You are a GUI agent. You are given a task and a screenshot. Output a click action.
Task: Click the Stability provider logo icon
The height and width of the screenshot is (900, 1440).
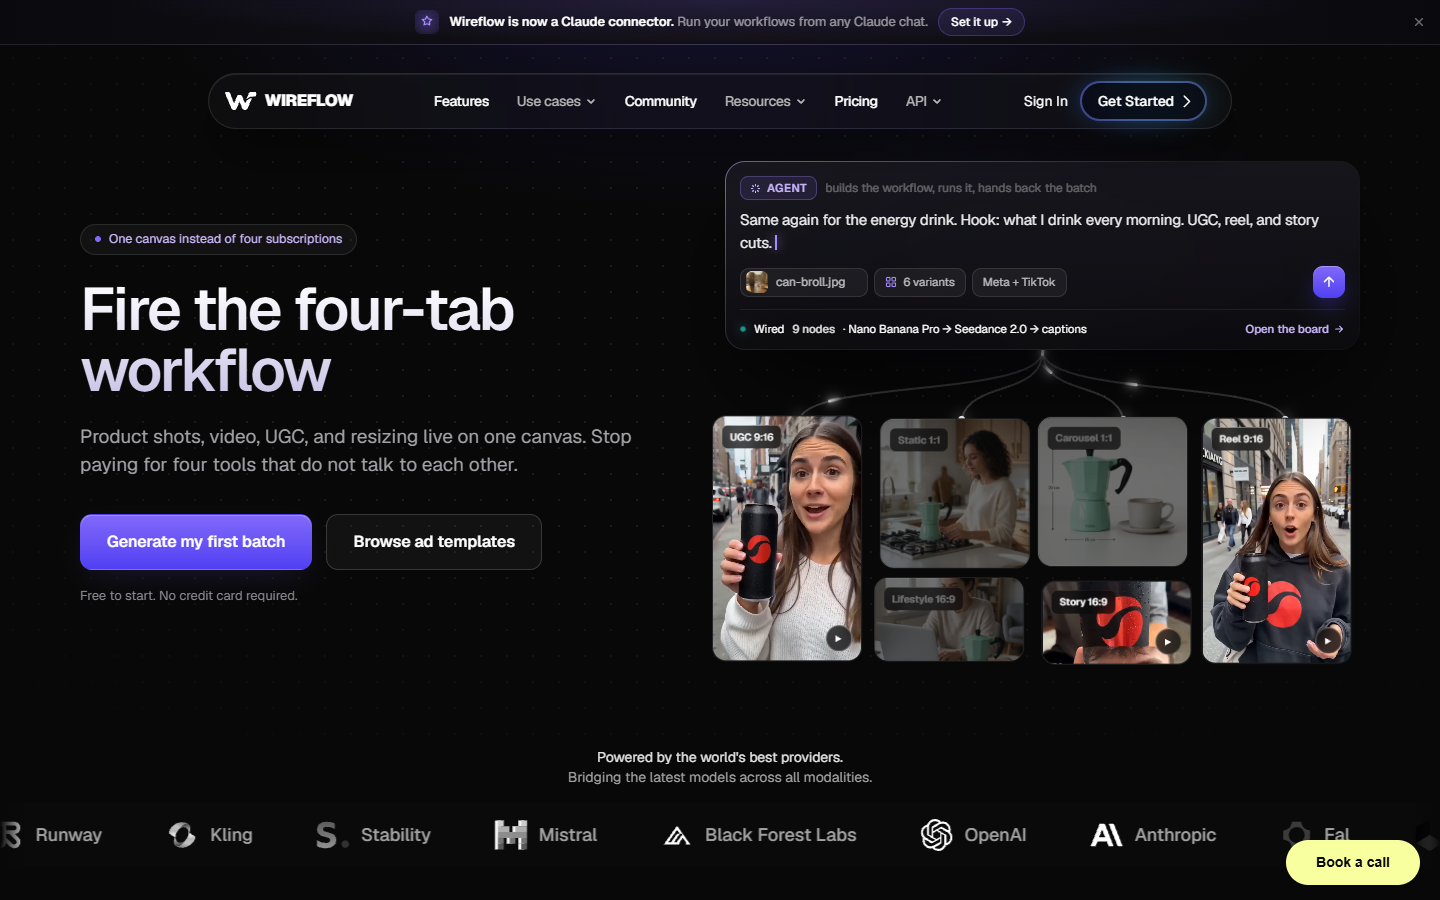(x=332, y=835)
